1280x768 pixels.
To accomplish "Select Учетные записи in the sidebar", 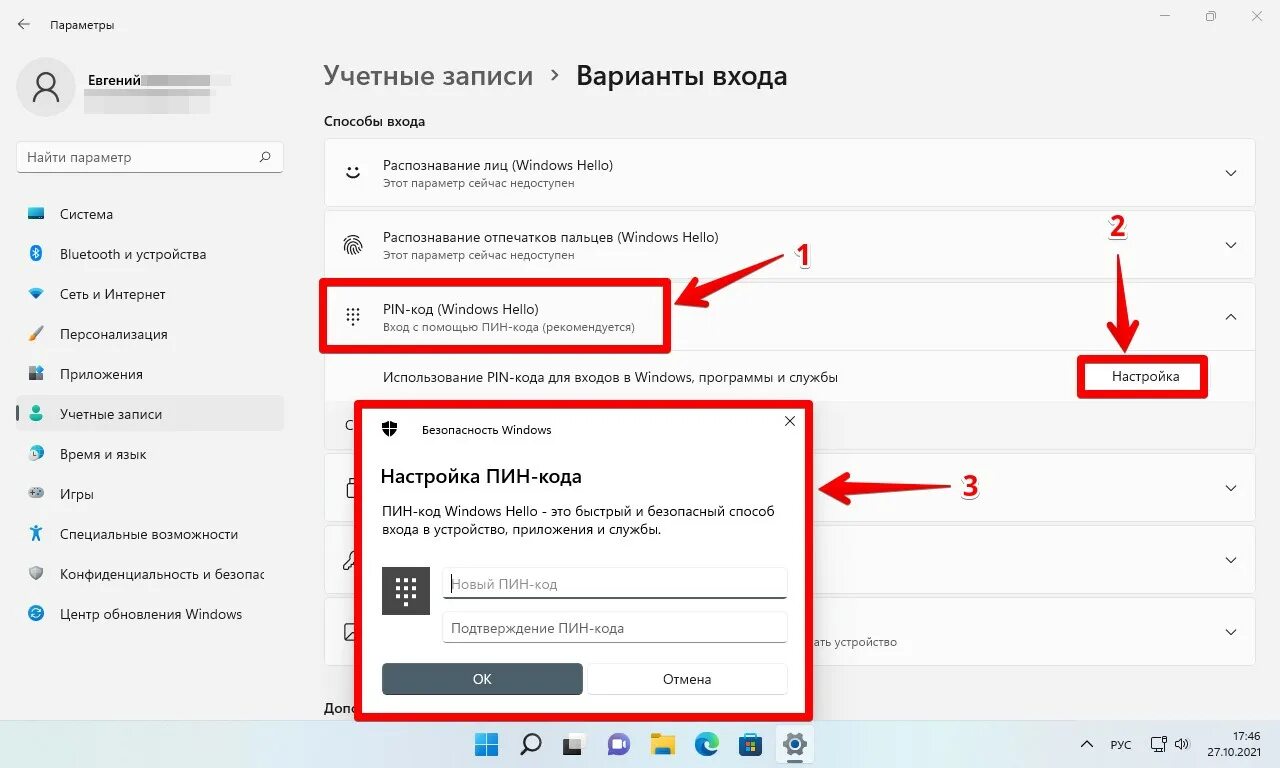I will click(150, 414).
